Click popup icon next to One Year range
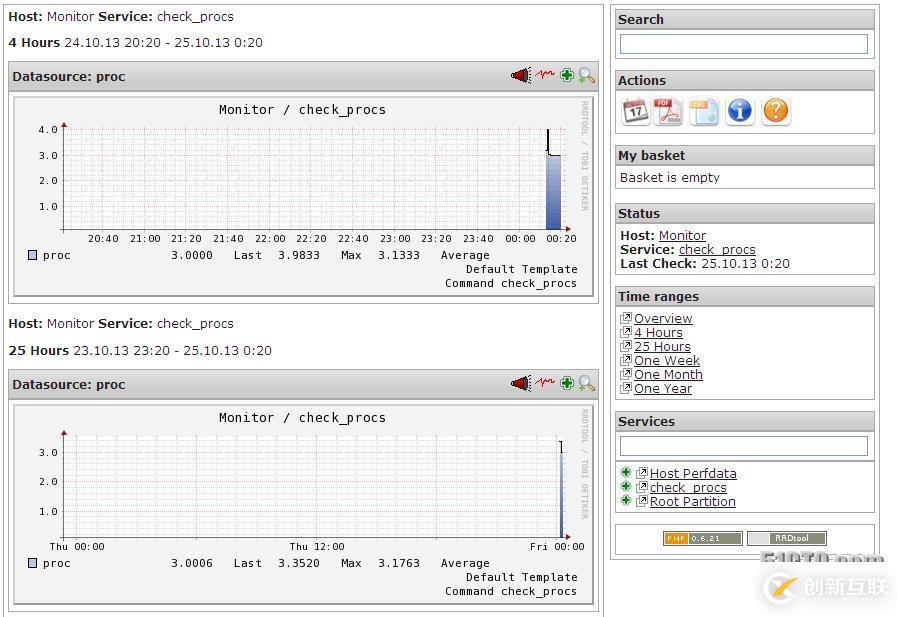The width and height of the screenshot is (898, 617). [626, 388]
